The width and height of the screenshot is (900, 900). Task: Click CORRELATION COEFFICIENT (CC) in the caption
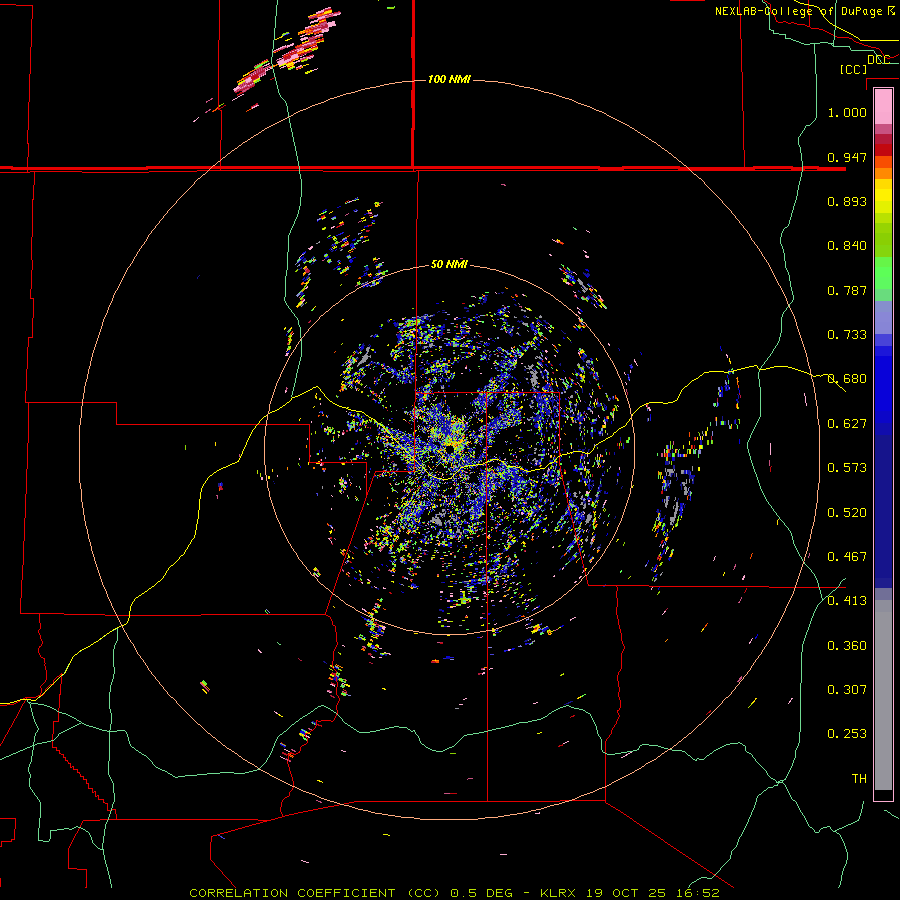tap(315, 893)
